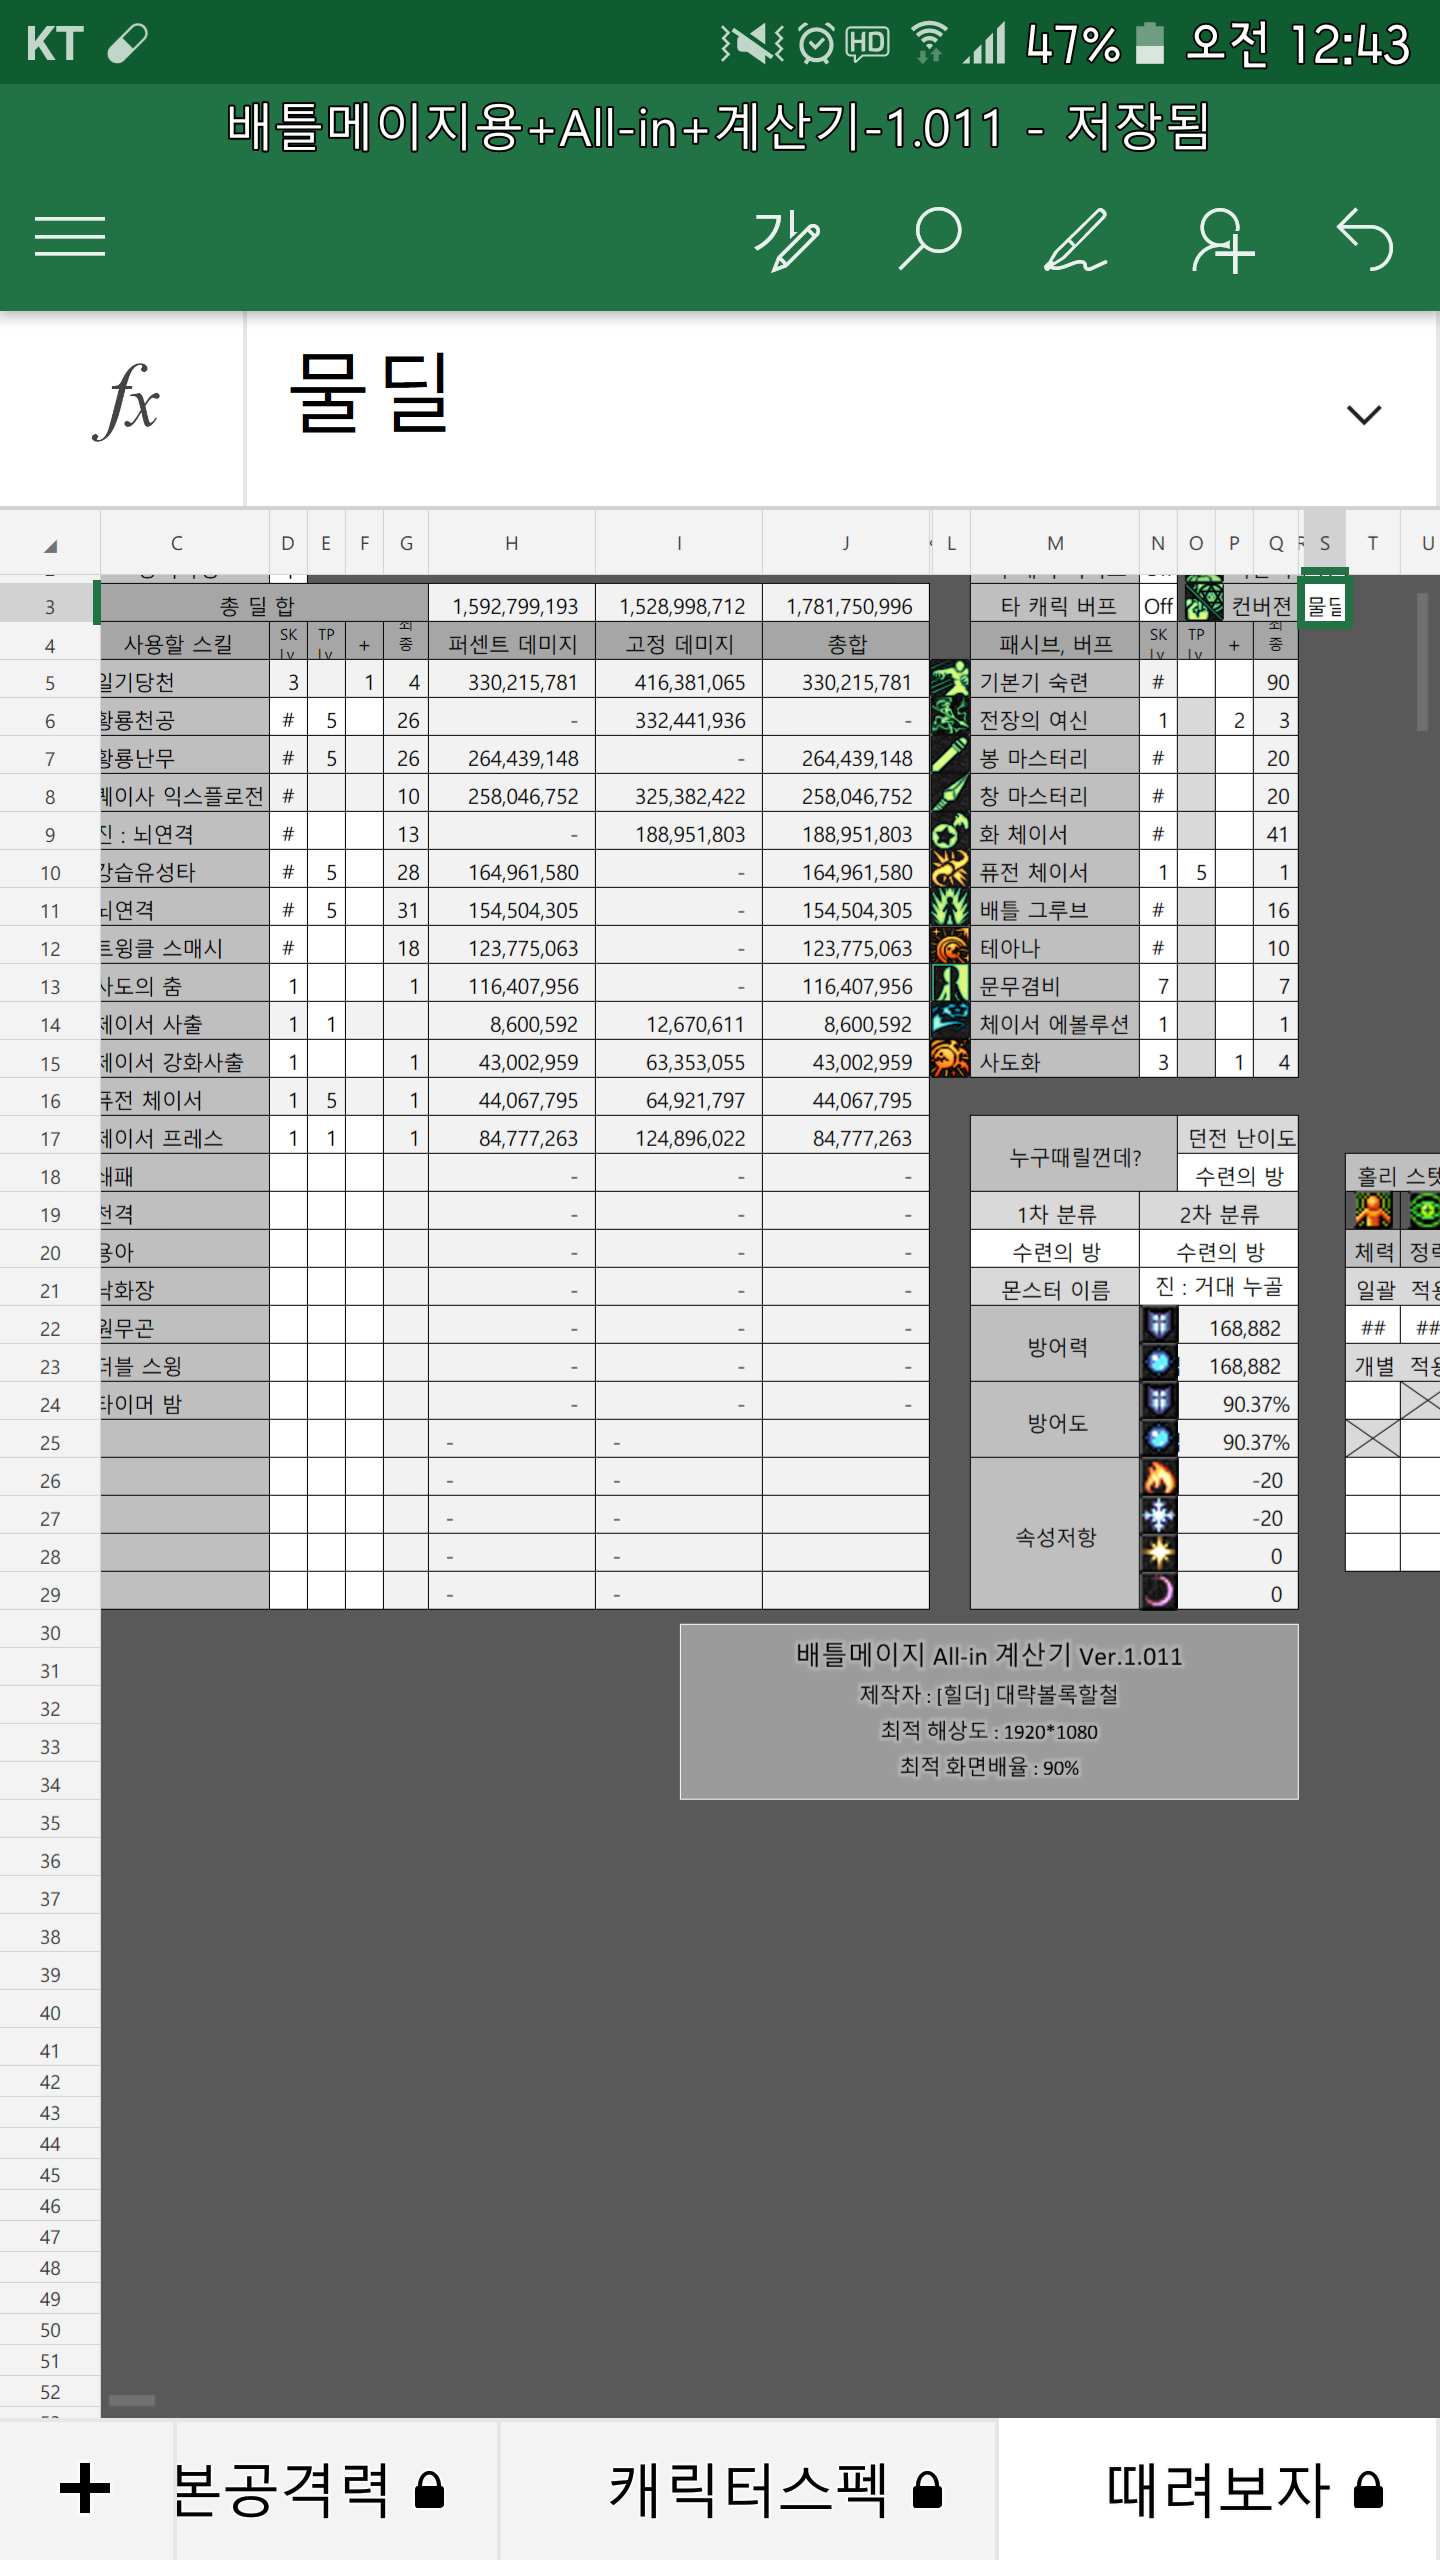
Task: Tap the ink drawing pen icon
Action: (x=786, y=240)
